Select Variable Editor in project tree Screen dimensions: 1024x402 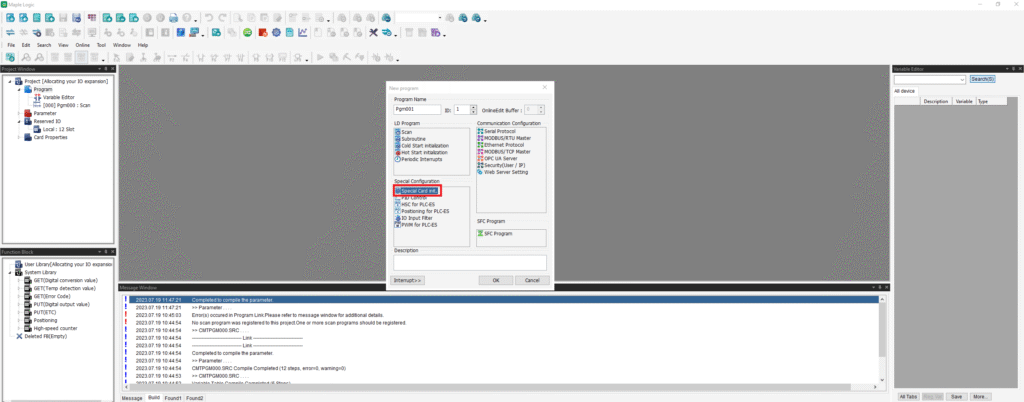(54, 97)
